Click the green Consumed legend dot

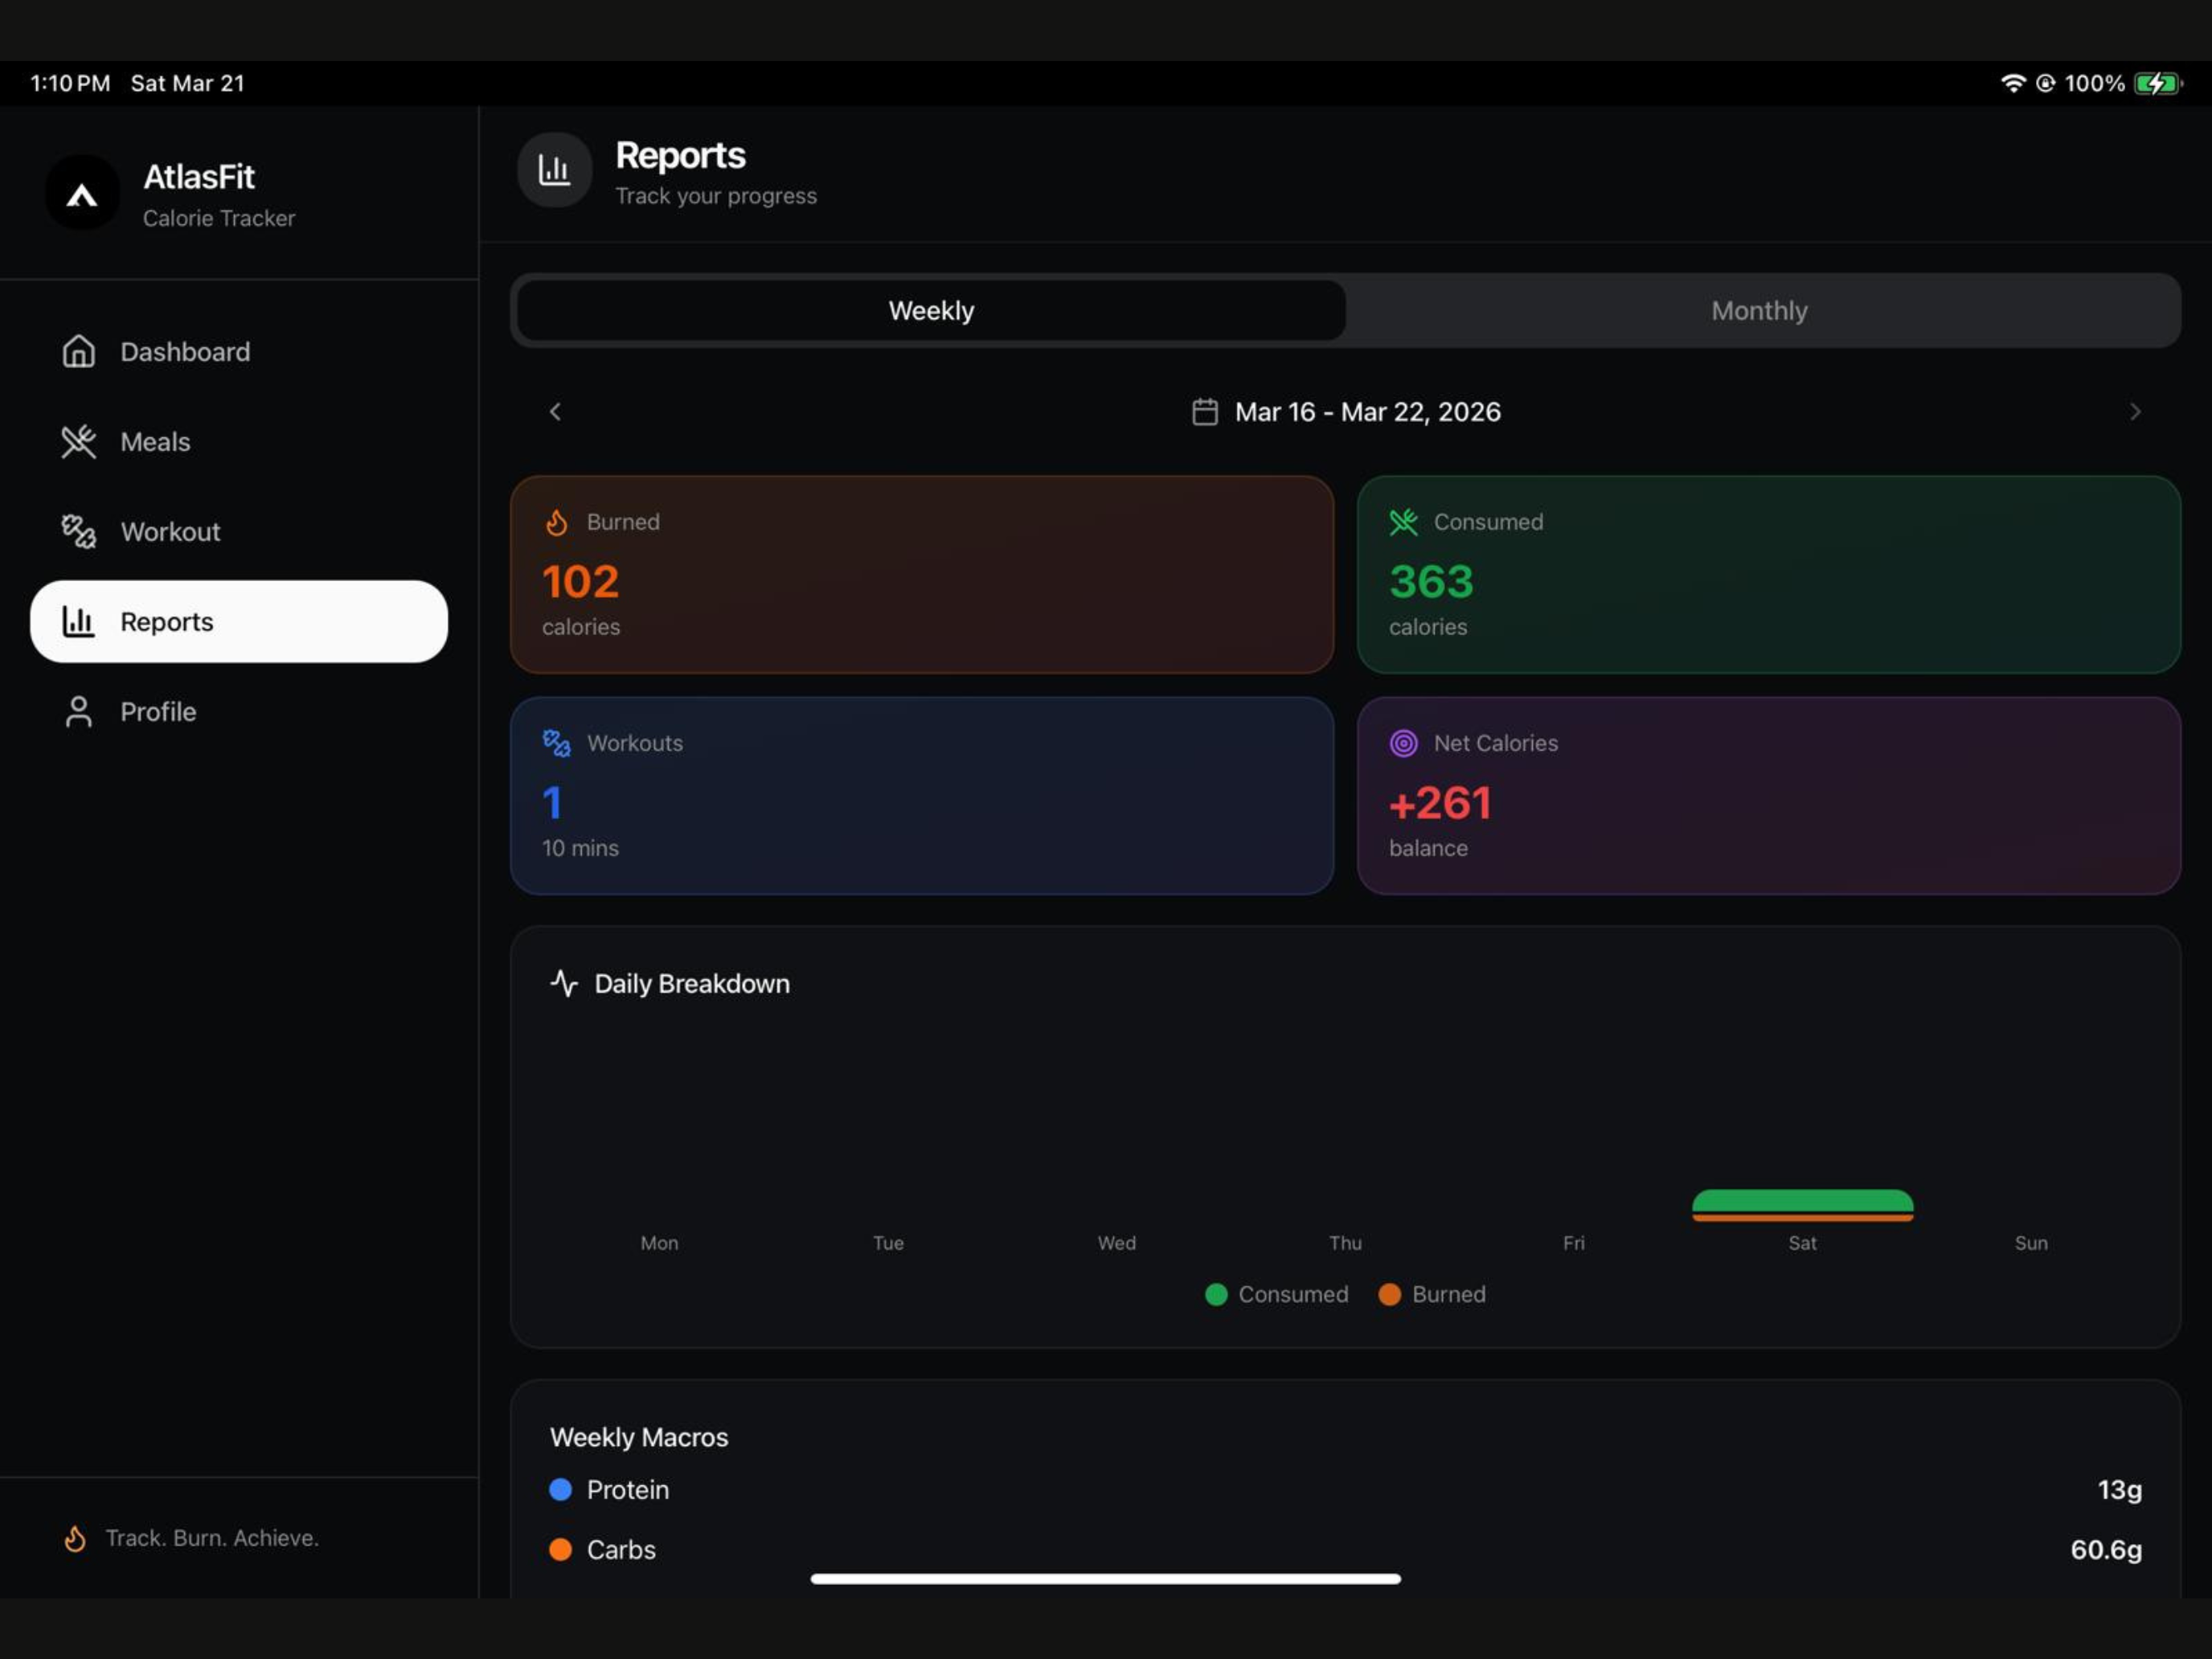(1216, 1294)
